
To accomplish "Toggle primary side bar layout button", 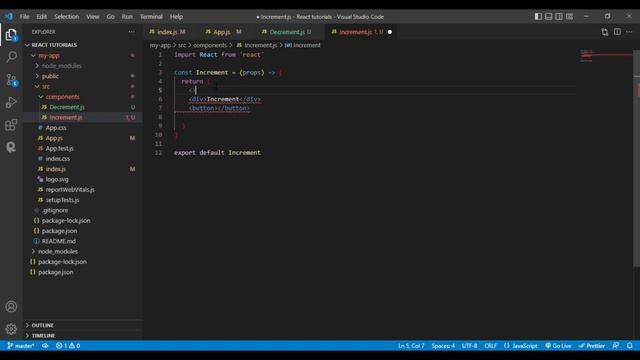I will [538, 17].
